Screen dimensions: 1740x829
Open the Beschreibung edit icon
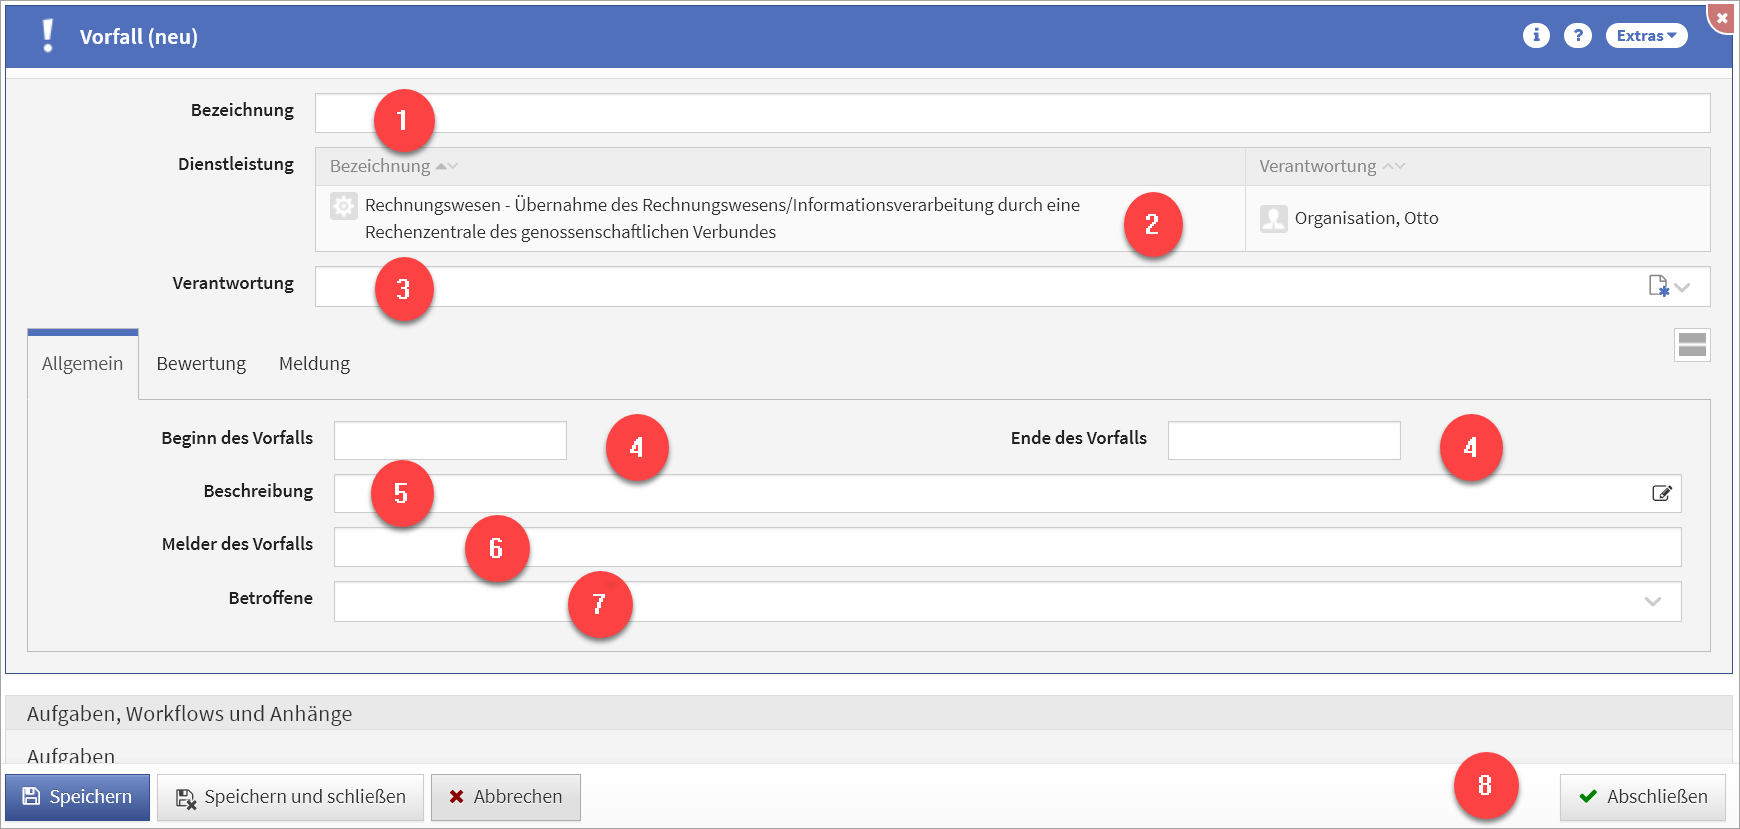click(x=1661, y=493)
